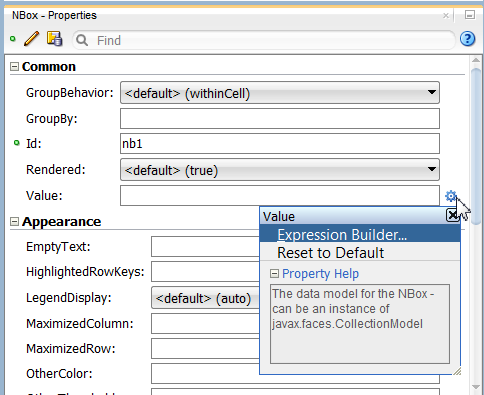Click the property help description text box
484x395 pixels.
pos(360,324)
